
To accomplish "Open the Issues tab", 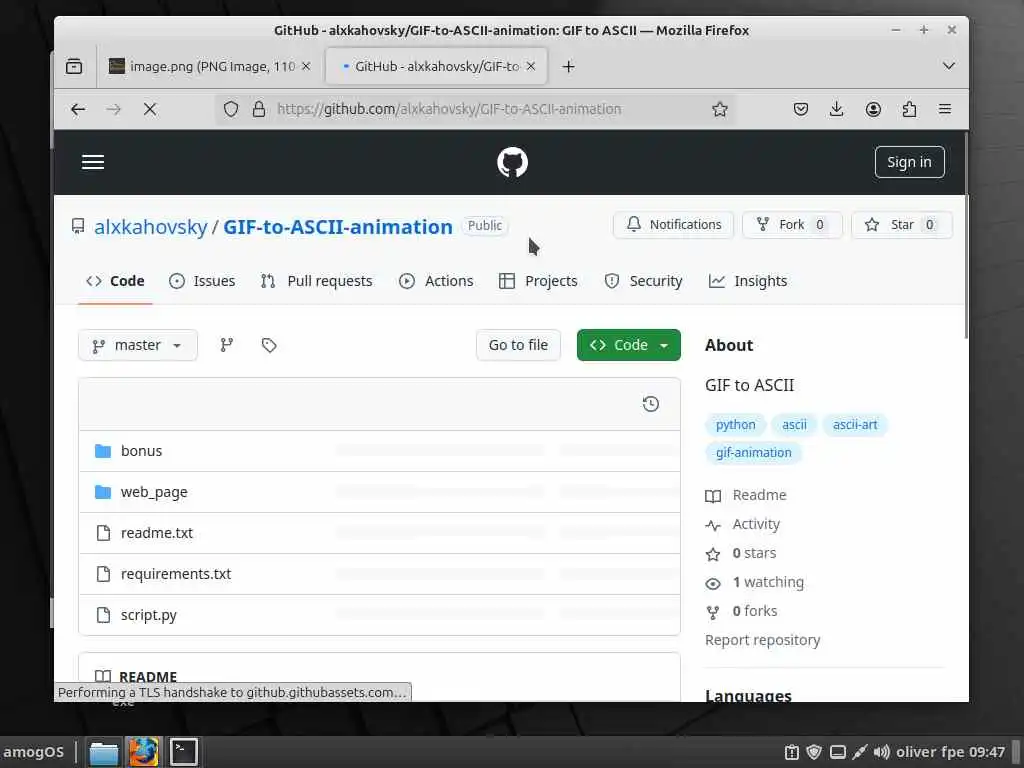I will (x=202, y=281).
